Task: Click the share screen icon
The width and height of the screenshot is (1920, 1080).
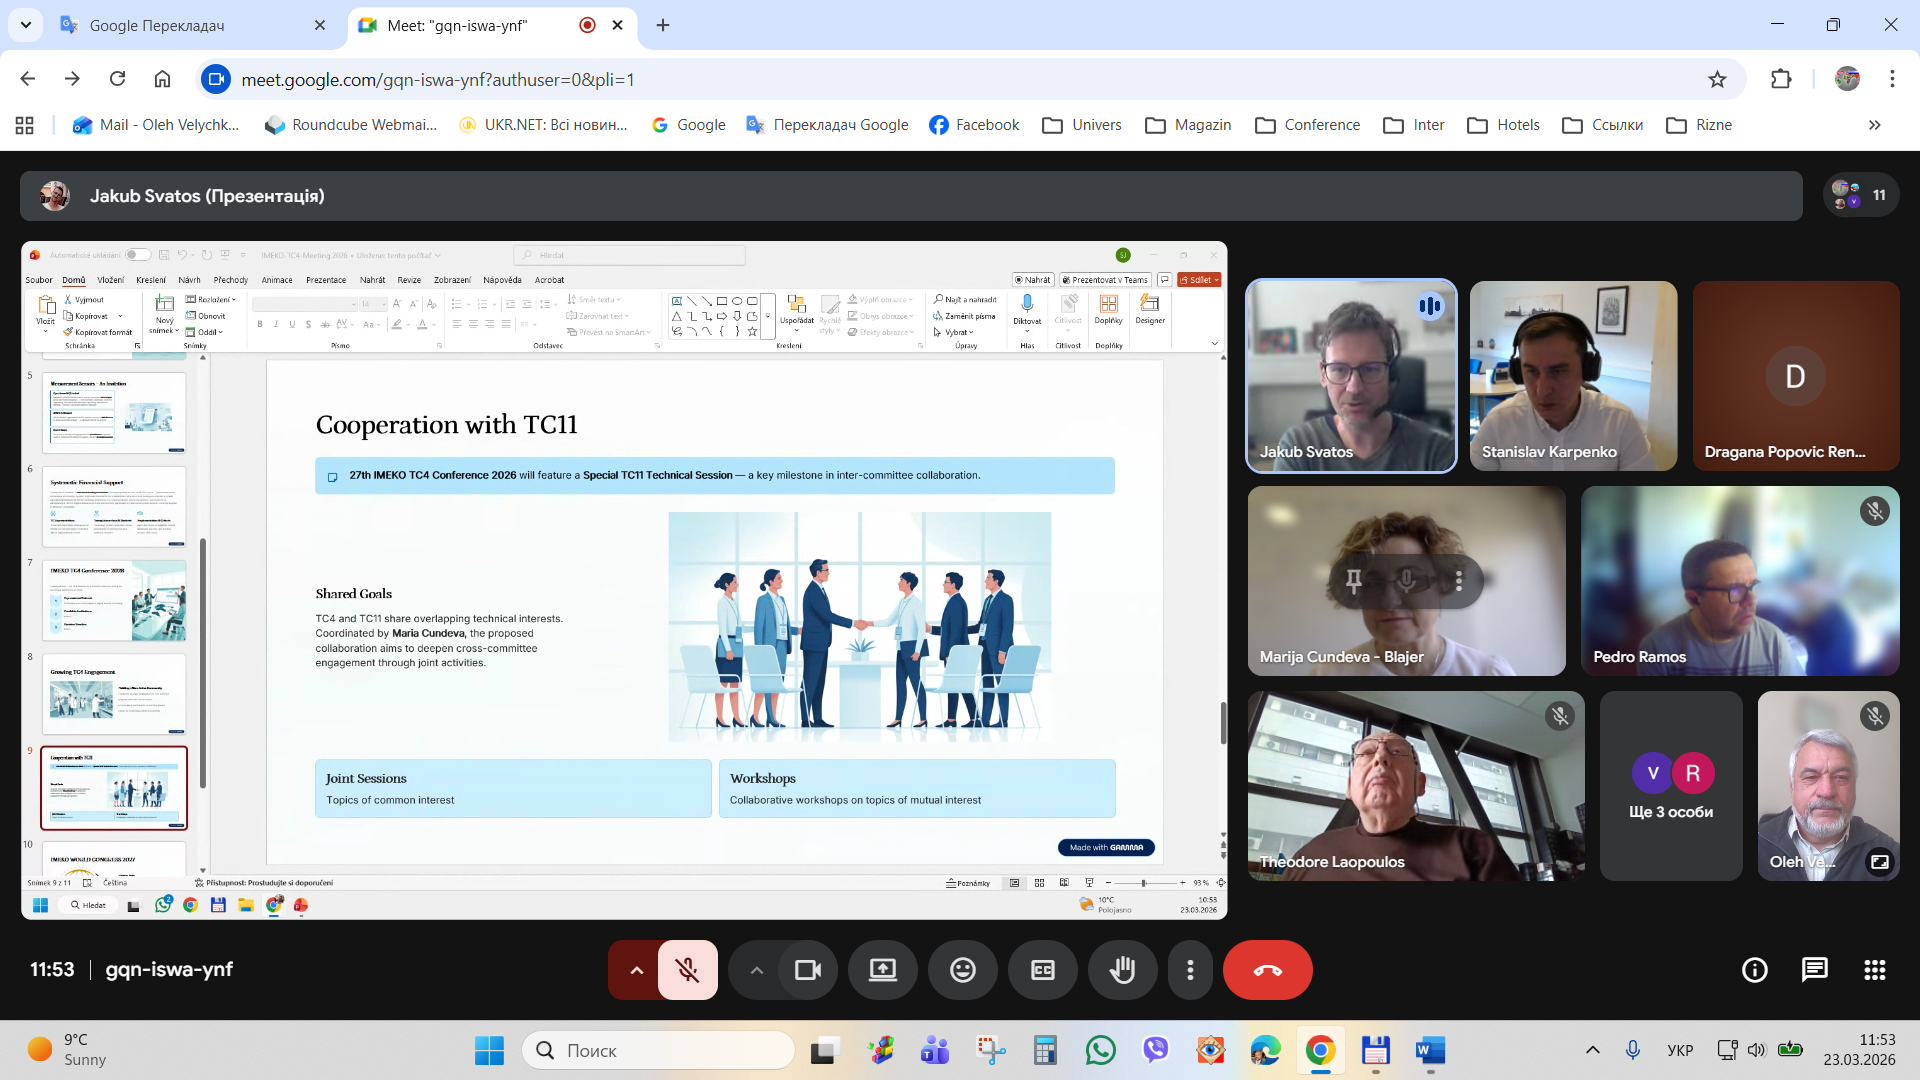Action: (x=882, y=970)
